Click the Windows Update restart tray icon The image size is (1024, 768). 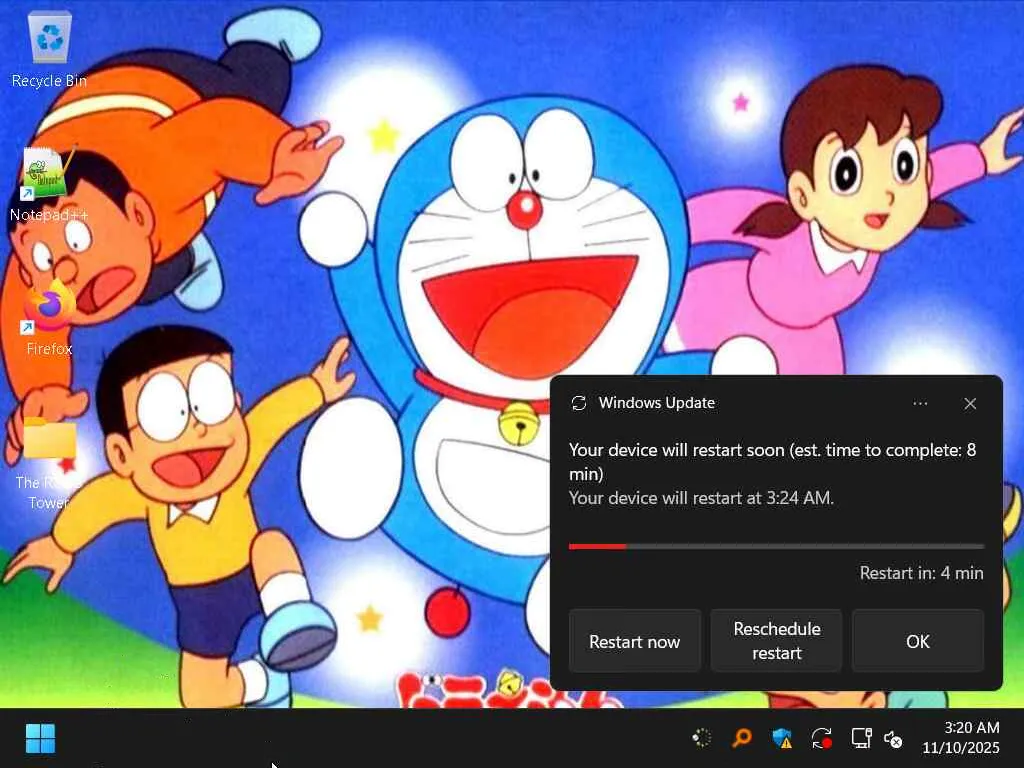point(822,738)
